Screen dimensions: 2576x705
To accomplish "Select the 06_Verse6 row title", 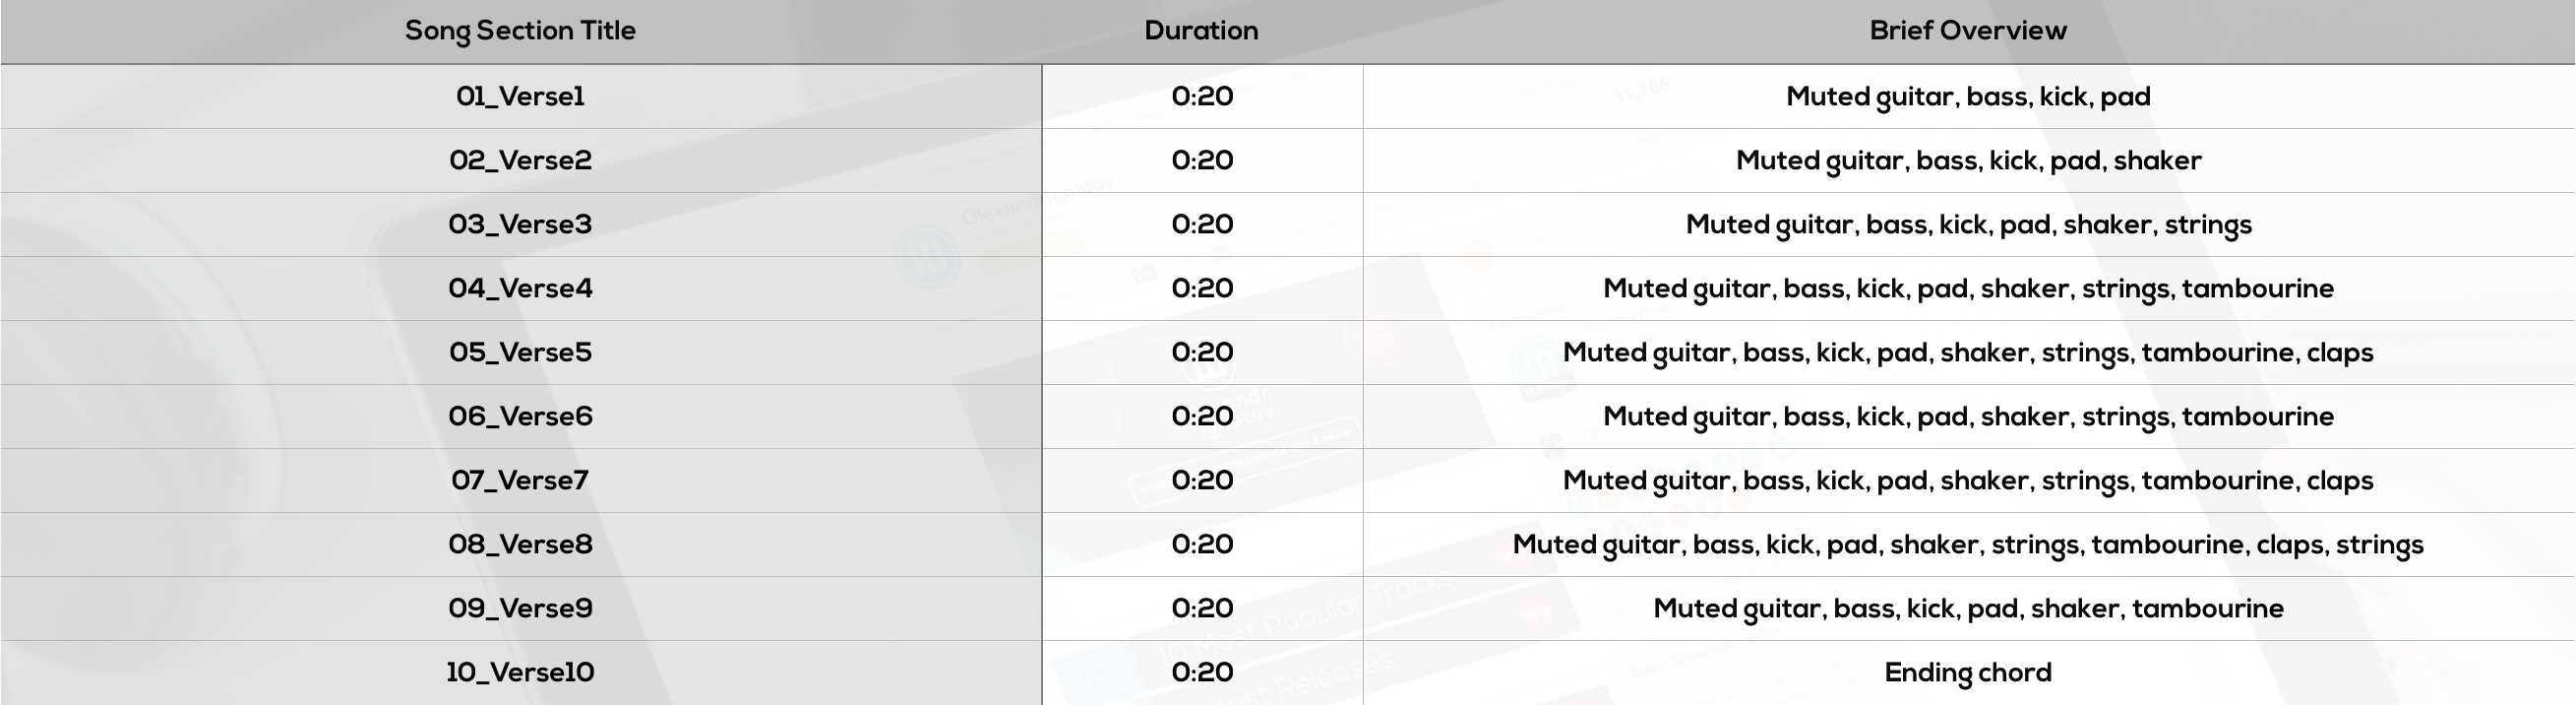I will 520,417.
